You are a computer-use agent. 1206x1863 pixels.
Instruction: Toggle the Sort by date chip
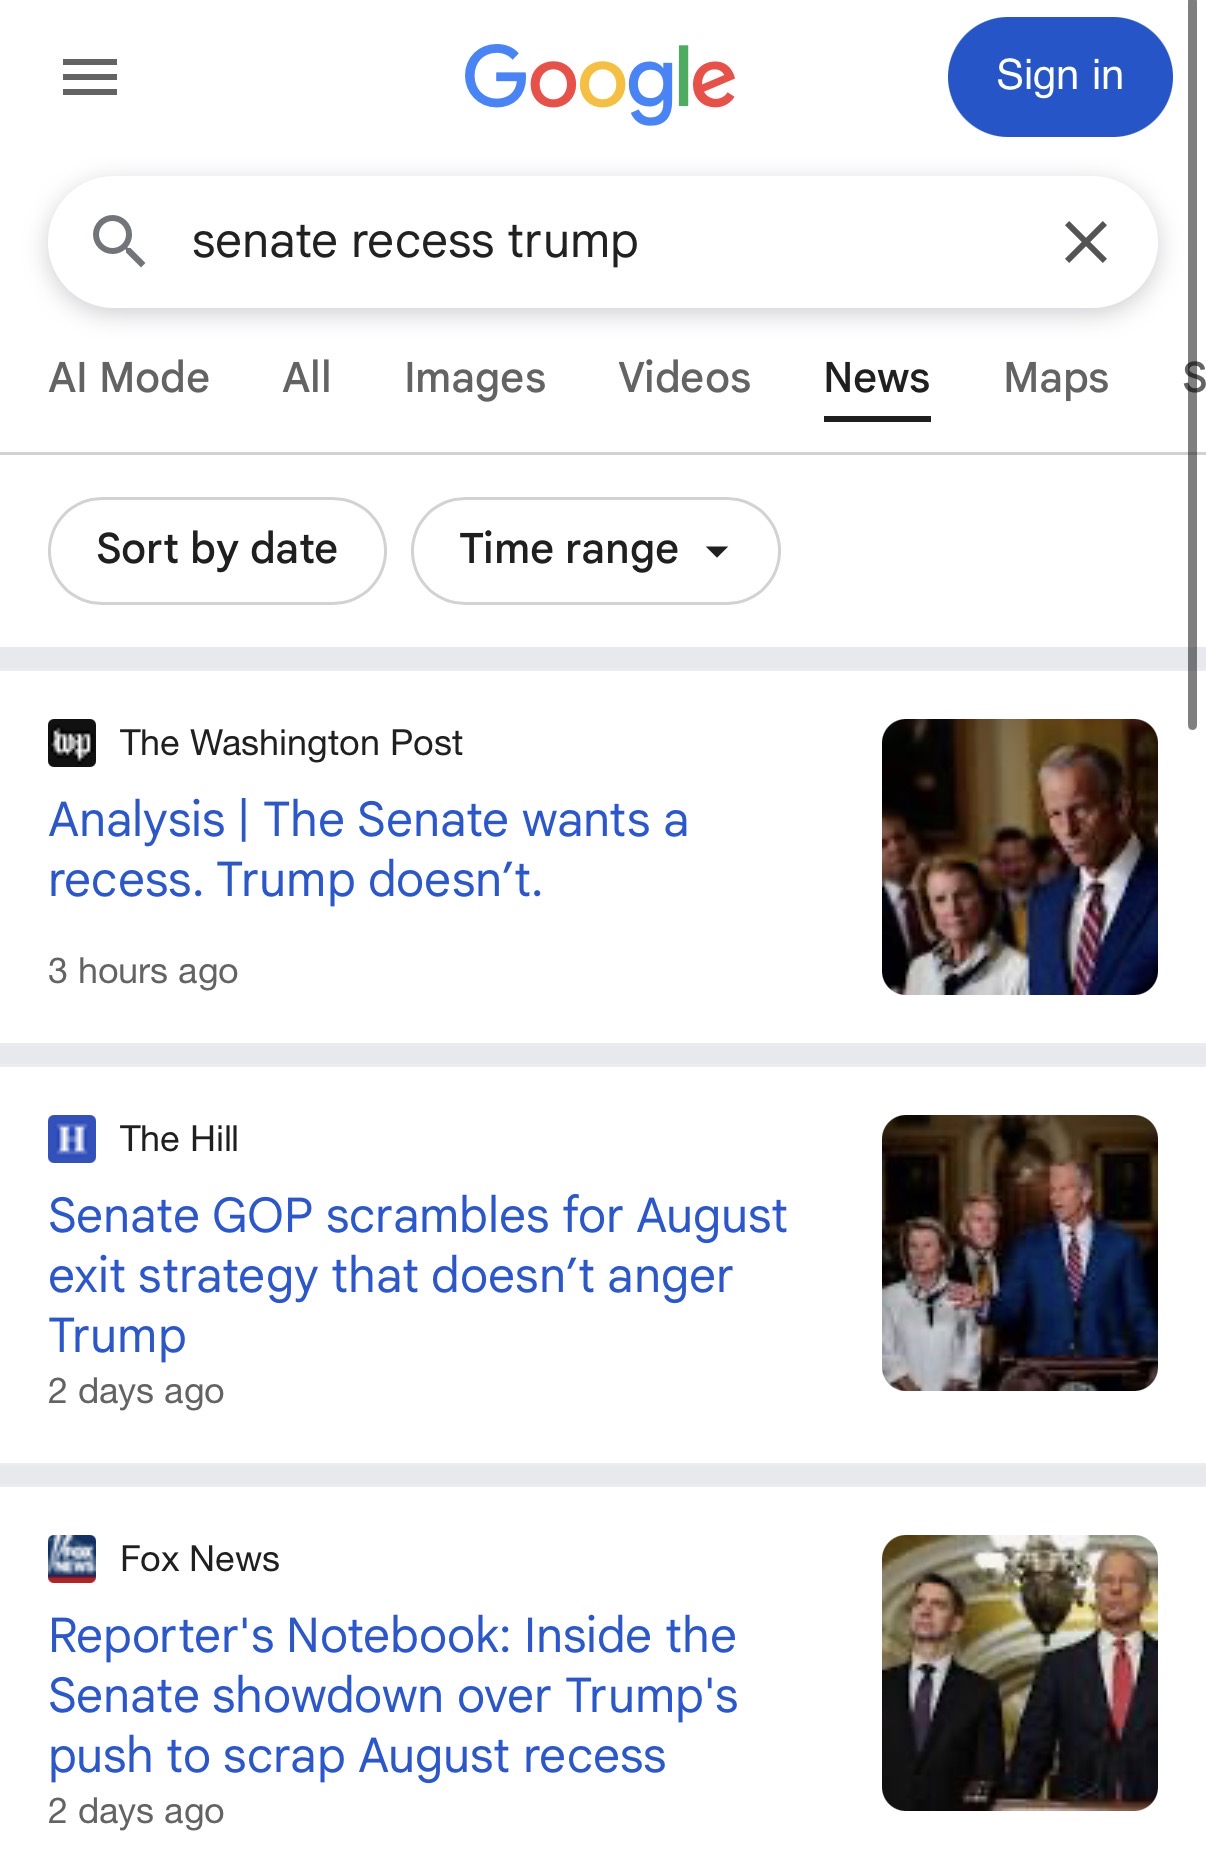click(x=217, y=550)
